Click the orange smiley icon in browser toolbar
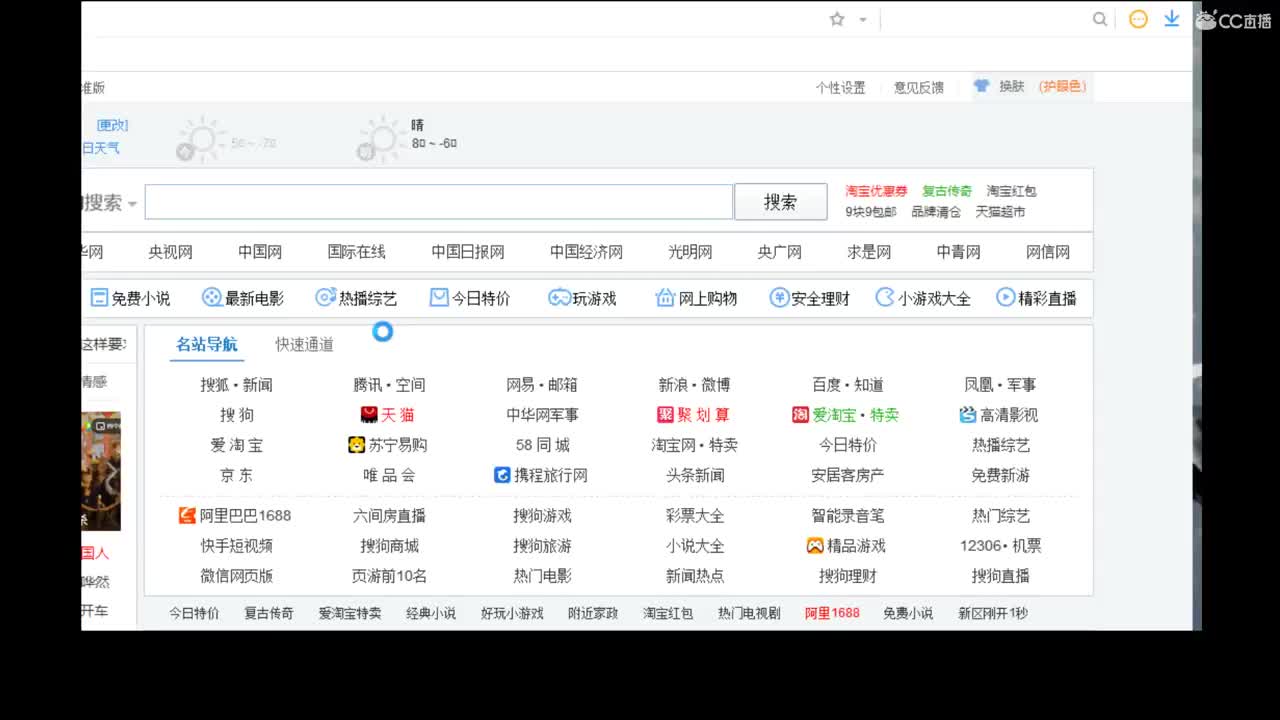The image size is (1280, 720). click(x=1138, y=19)
